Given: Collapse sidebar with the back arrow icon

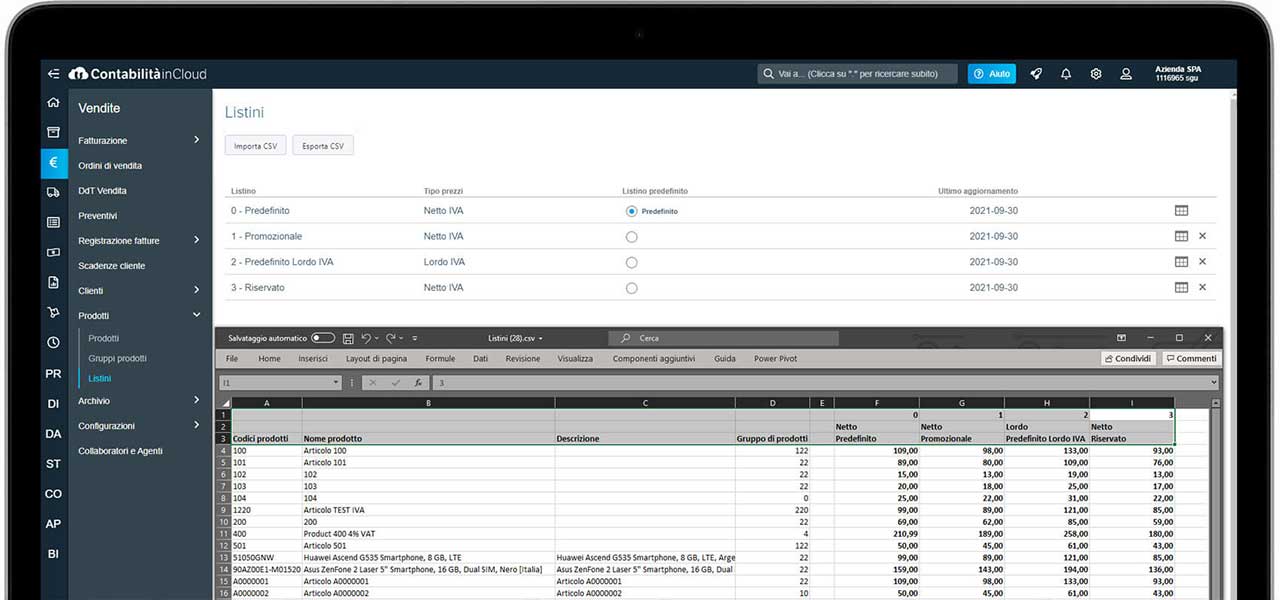Looking at the screenshot, I should click(x=53, y=74).
